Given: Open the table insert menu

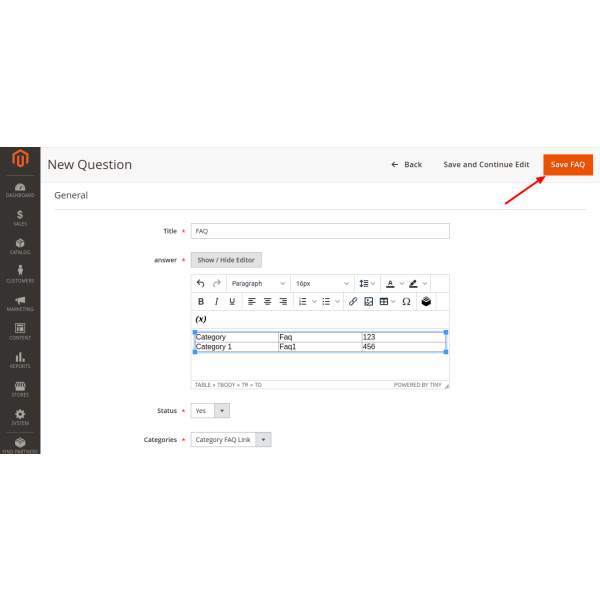Looking at the screenshot, I should 387,302.
